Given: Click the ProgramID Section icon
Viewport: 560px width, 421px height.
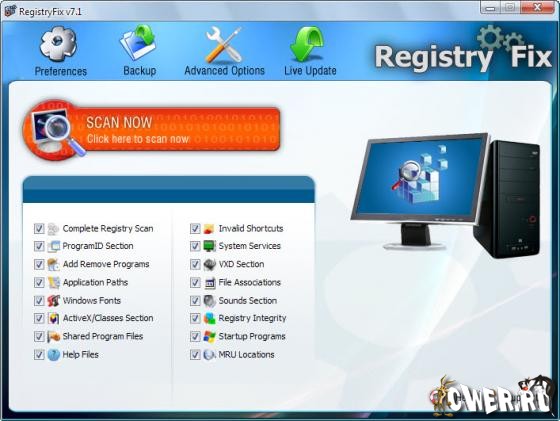Looking at the screenshot, I should point(53,246).
